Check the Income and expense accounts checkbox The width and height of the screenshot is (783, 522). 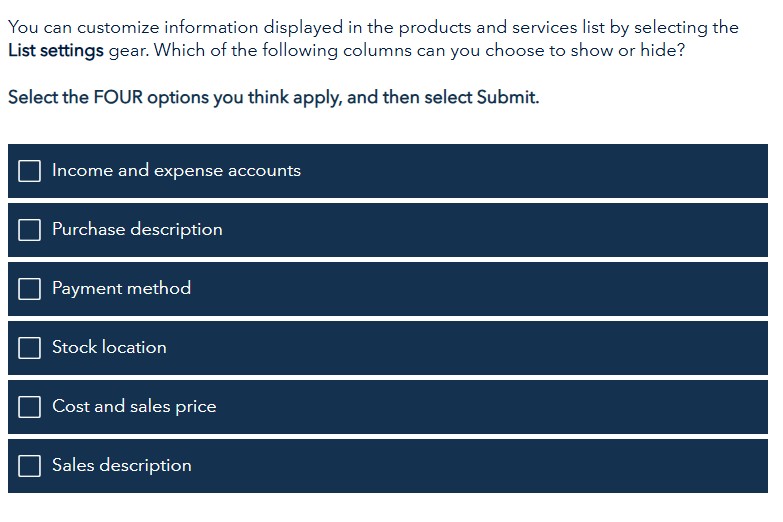click(x=29, y=171)
